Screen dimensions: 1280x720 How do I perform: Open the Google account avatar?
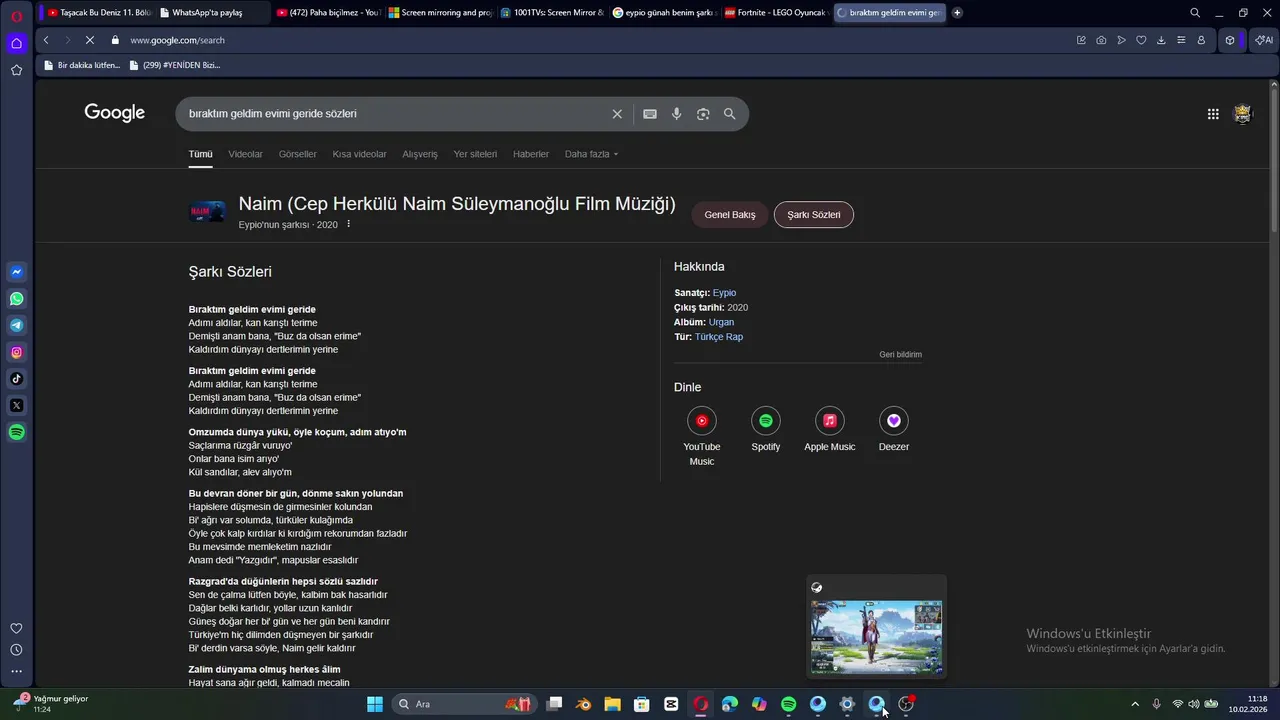(x=1243, y=114)
